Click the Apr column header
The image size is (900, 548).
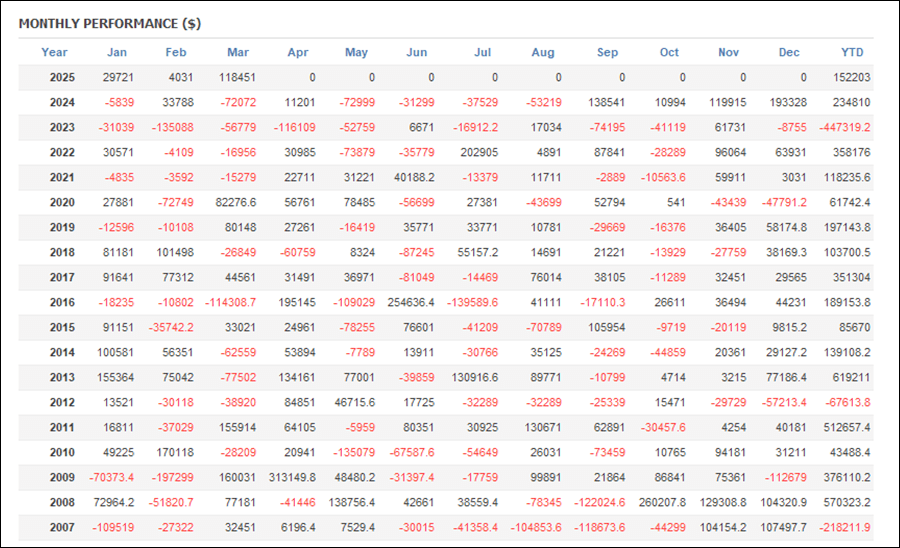pos(298,52)
